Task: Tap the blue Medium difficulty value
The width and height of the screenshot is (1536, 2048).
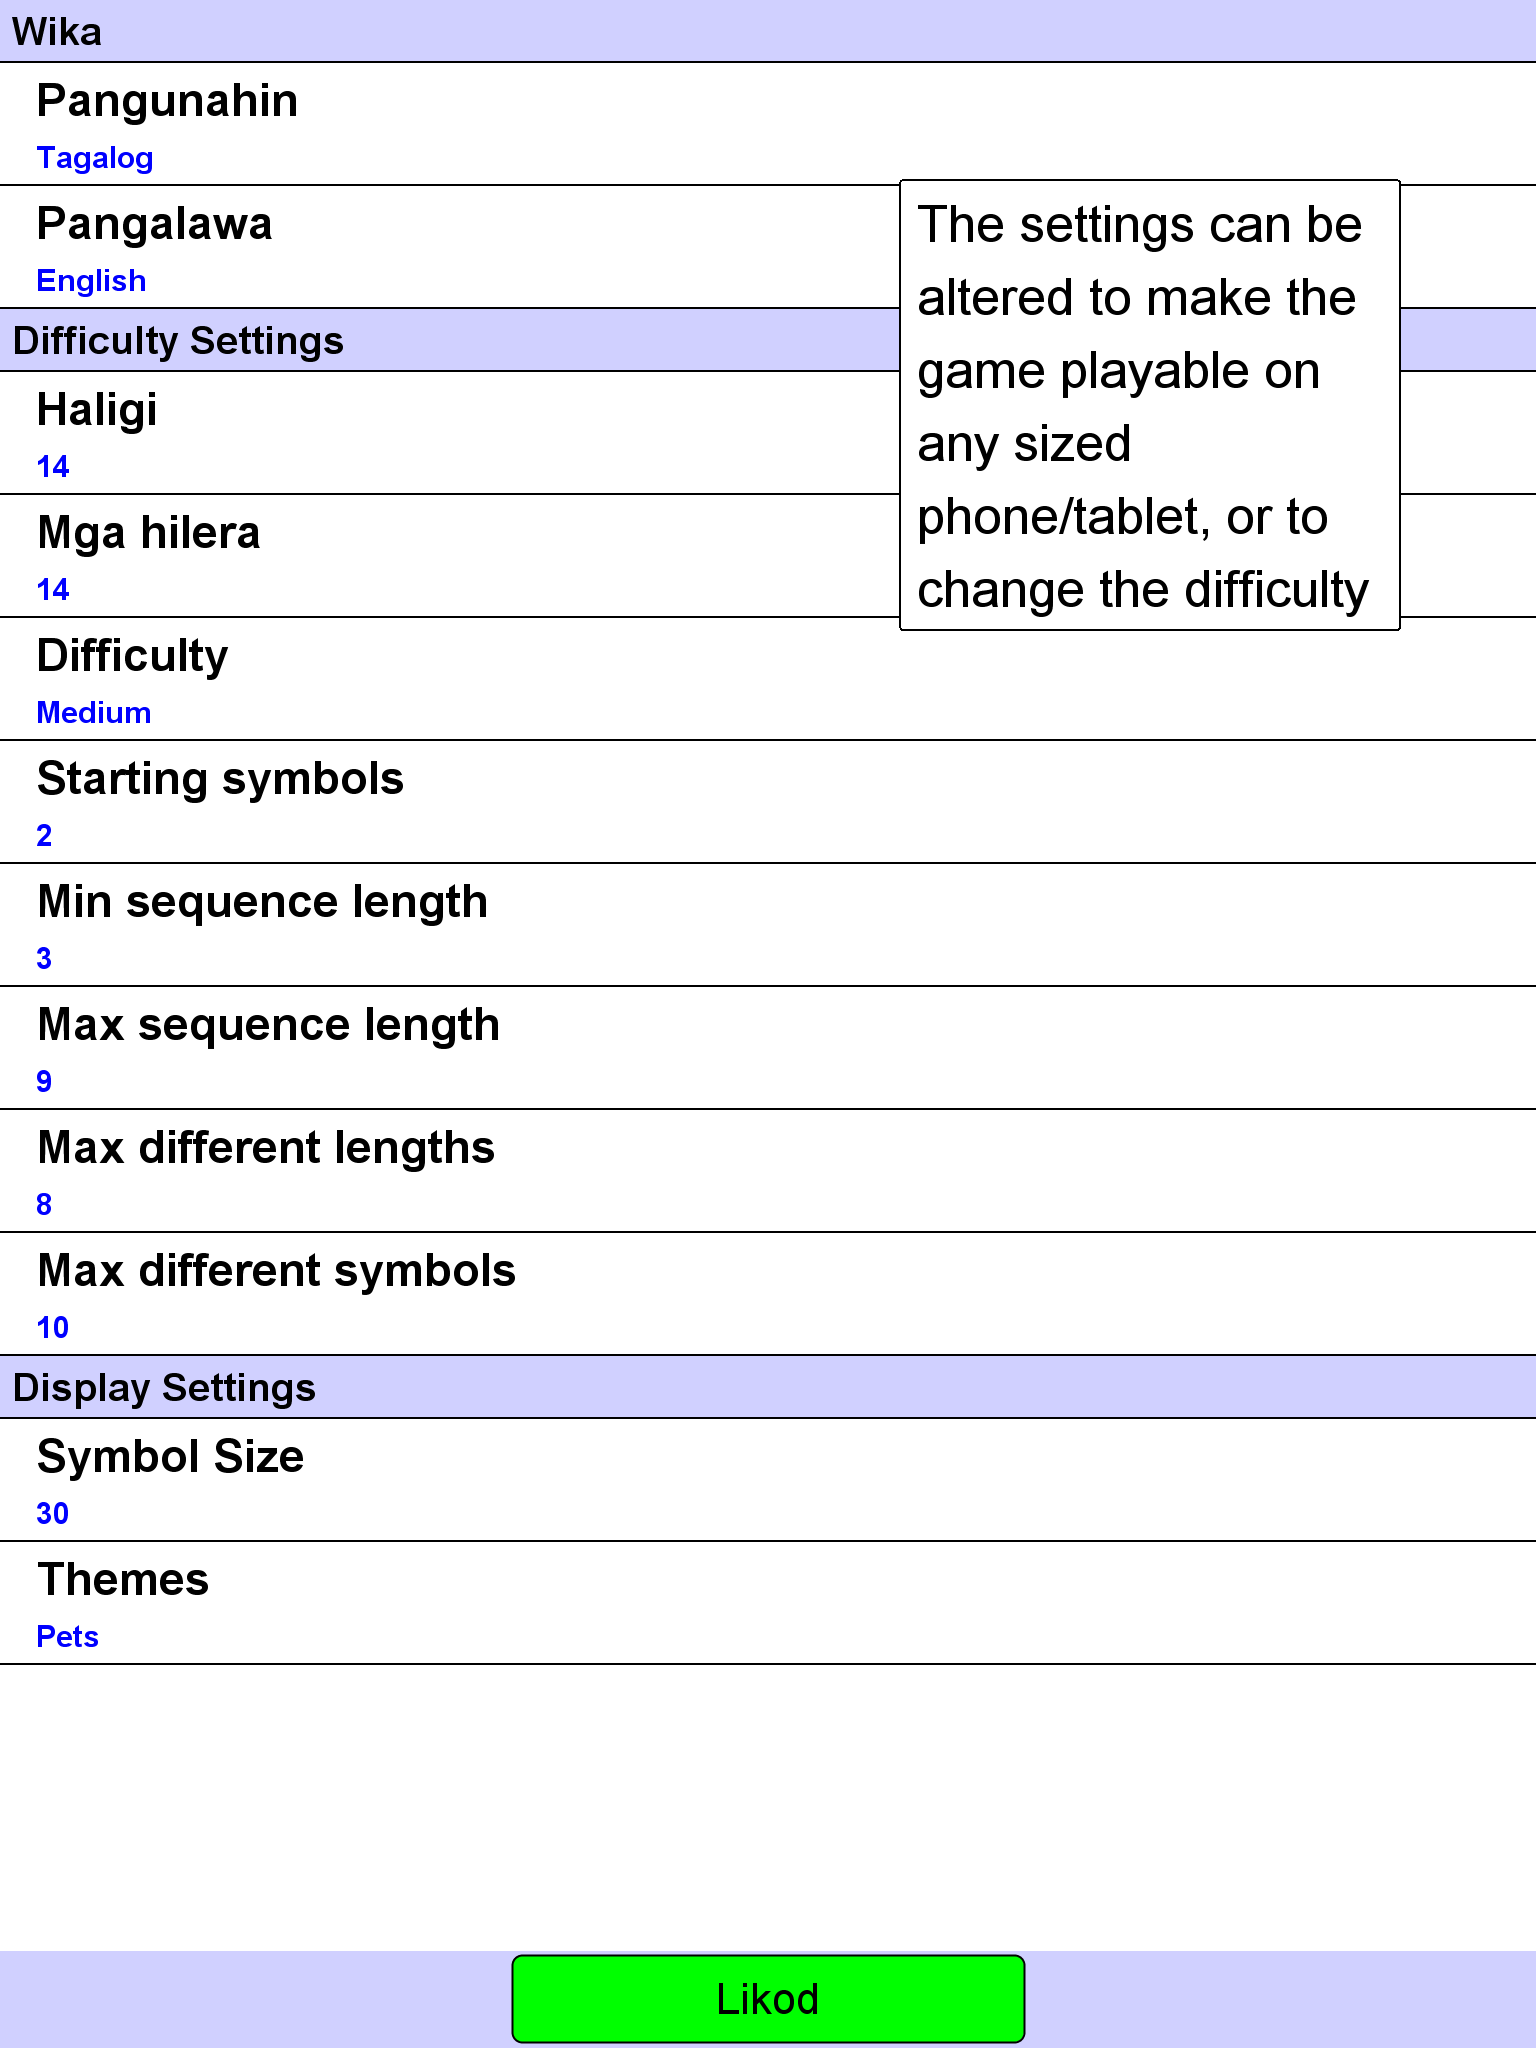Action: (x=94, y=713)
